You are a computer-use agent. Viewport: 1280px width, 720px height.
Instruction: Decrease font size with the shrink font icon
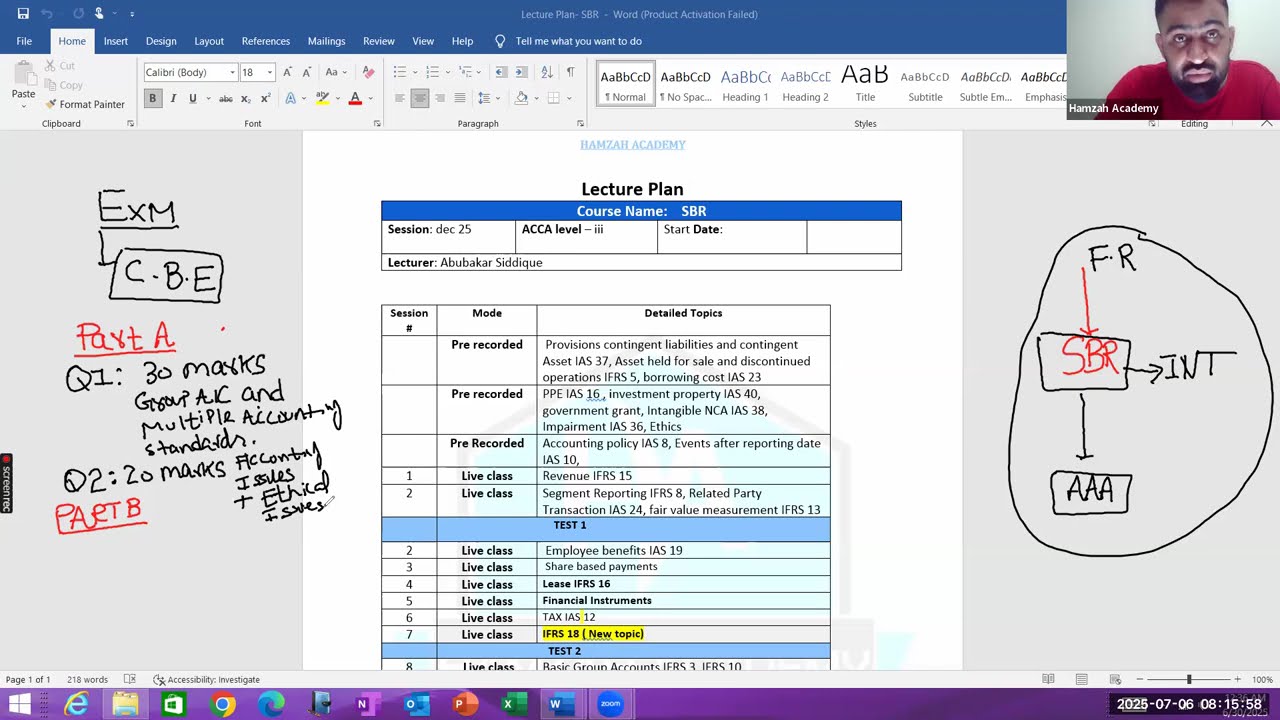coord(306,72)
